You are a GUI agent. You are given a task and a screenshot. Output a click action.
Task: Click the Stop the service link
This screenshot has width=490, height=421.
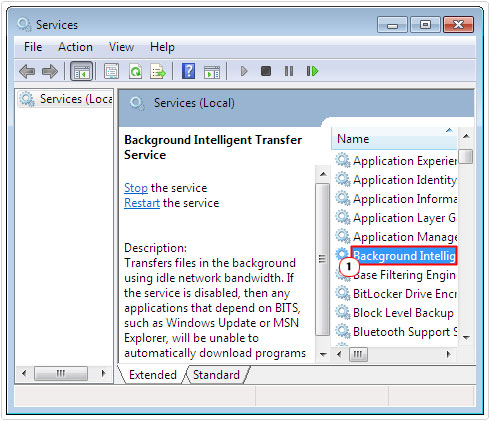[136, 188]
